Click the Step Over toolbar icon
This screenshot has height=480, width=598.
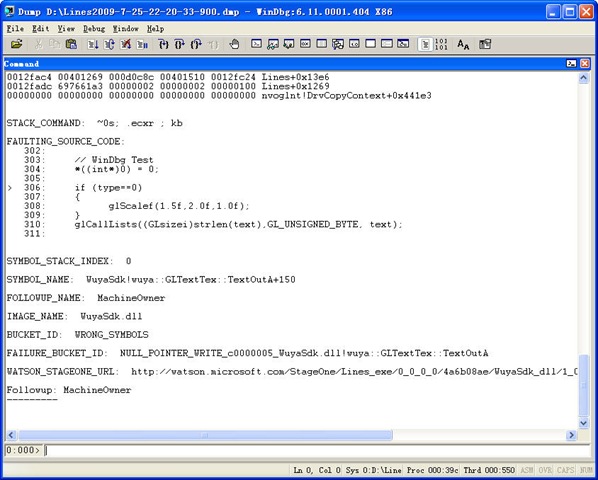tap(180, 44)
